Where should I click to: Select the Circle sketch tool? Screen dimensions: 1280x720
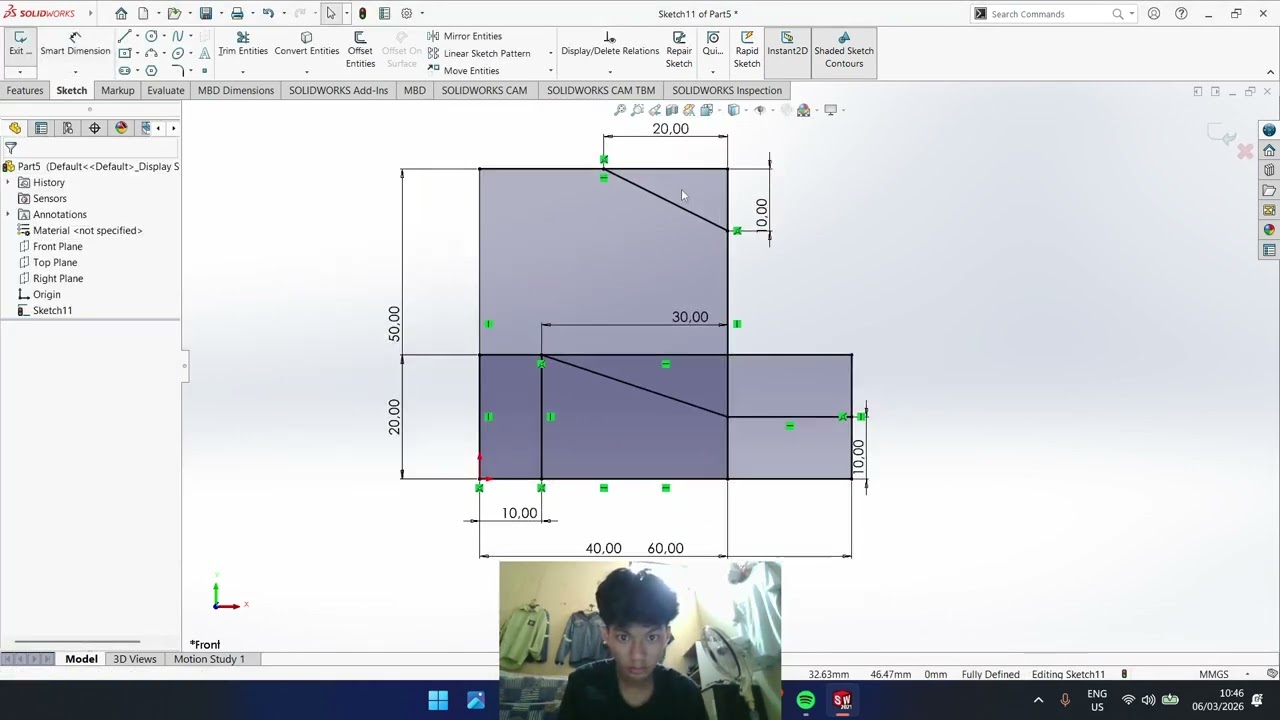(x=151, y=36)
